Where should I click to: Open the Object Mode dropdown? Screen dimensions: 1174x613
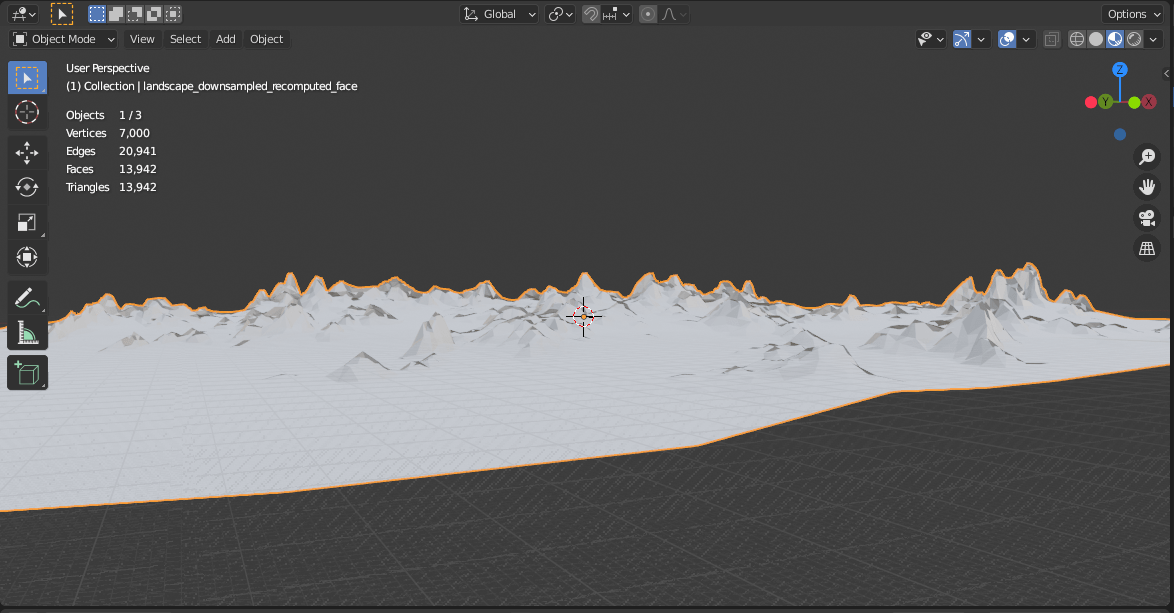point(62,39)
